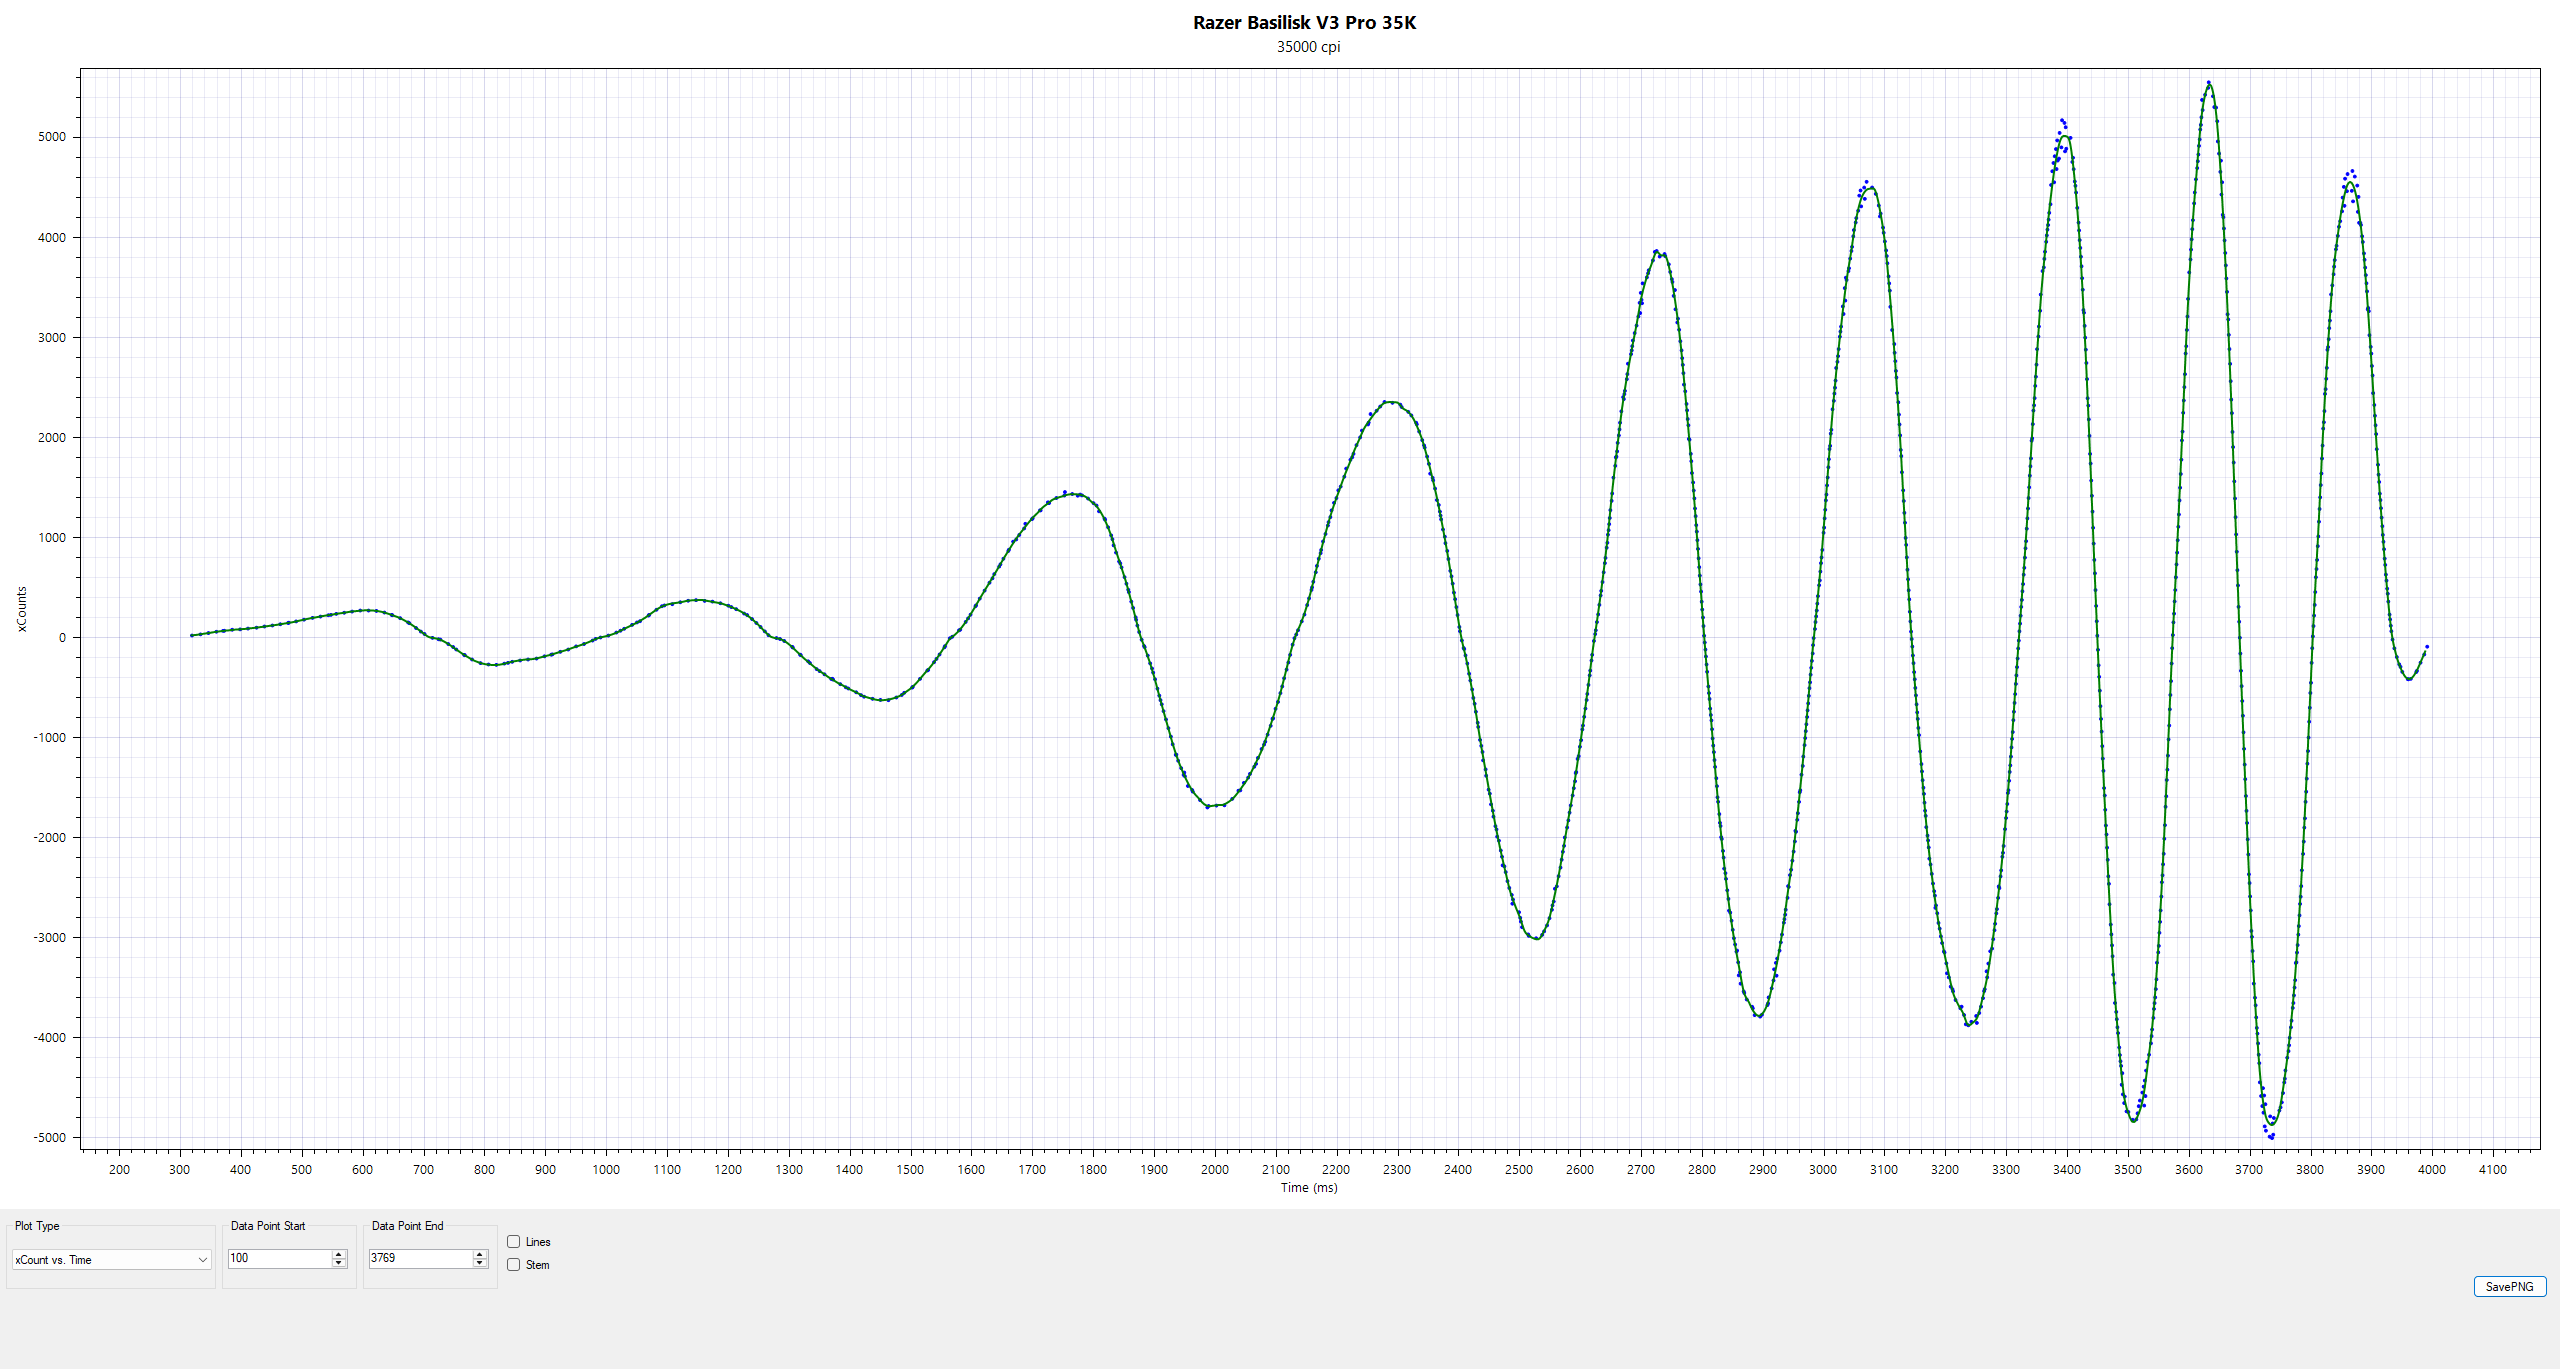Image resolution: width=2560 pixels, height=1369 pixels.
Task: Click the curve's final data point near 4000 ms
Action: 2427,647
